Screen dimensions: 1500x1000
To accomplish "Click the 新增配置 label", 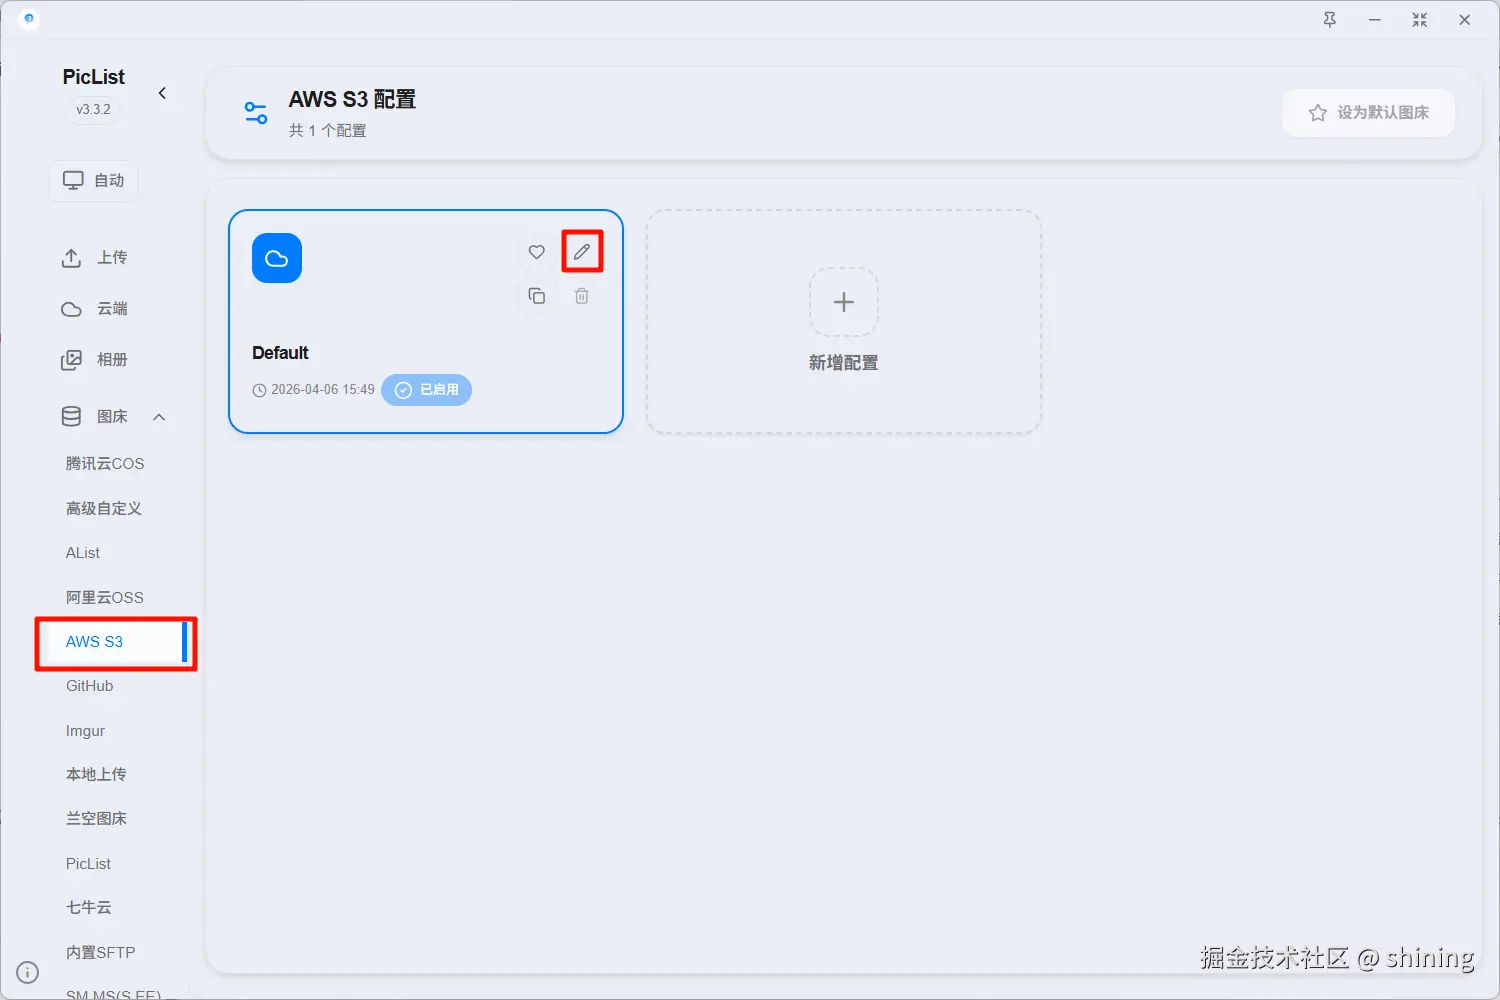I will pyautogui.click(x=844, y=363).
